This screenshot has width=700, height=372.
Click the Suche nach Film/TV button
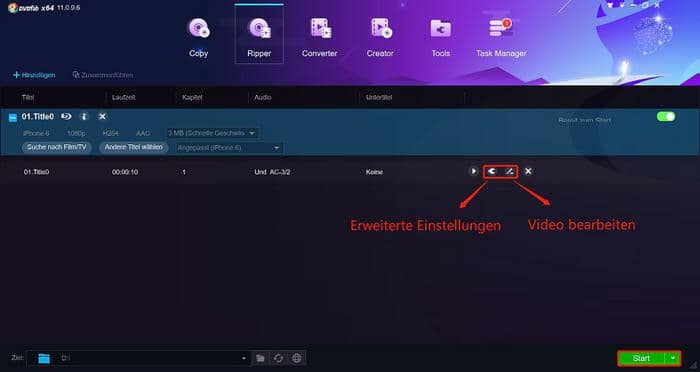(x=57, y=147)
